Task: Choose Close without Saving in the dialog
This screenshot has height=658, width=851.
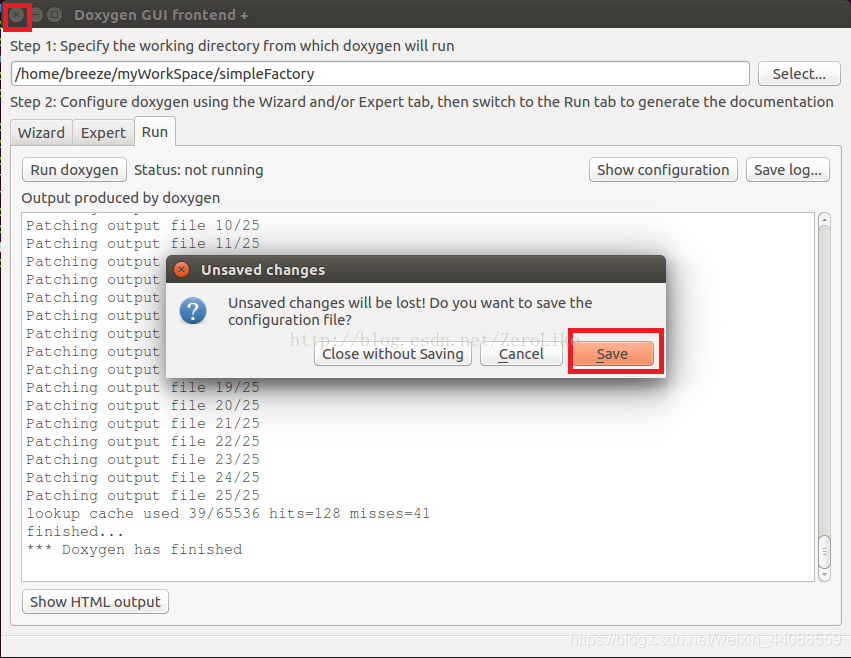Action: [x=392, y=353]
